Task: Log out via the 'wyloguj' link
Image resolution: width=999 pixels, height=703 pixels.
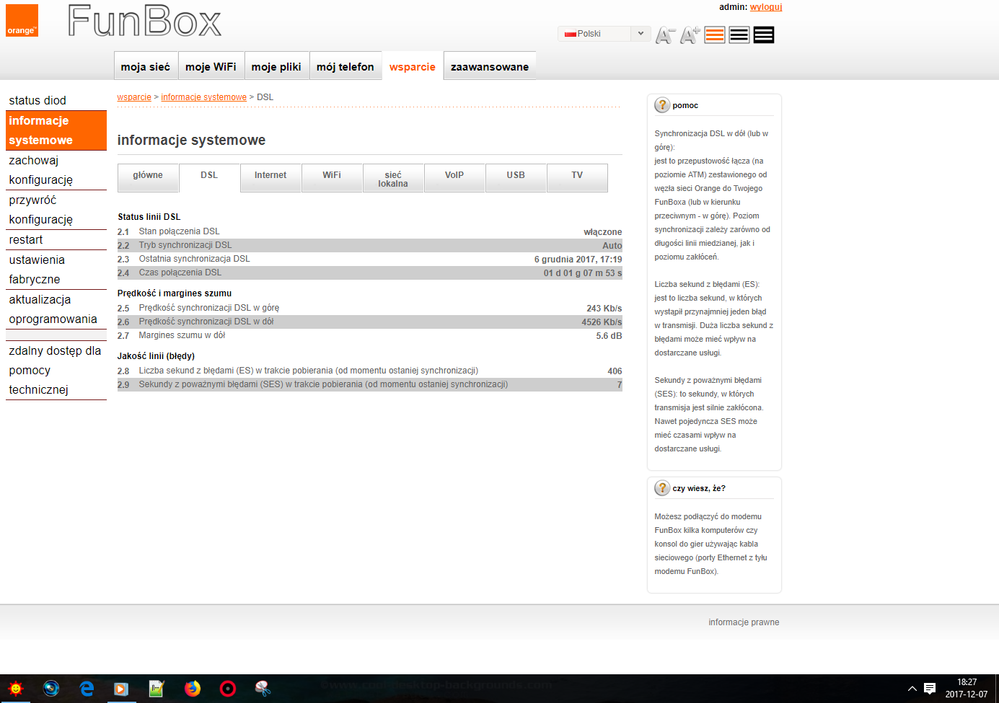Action: pyautogui.click(x=766, y=7)
